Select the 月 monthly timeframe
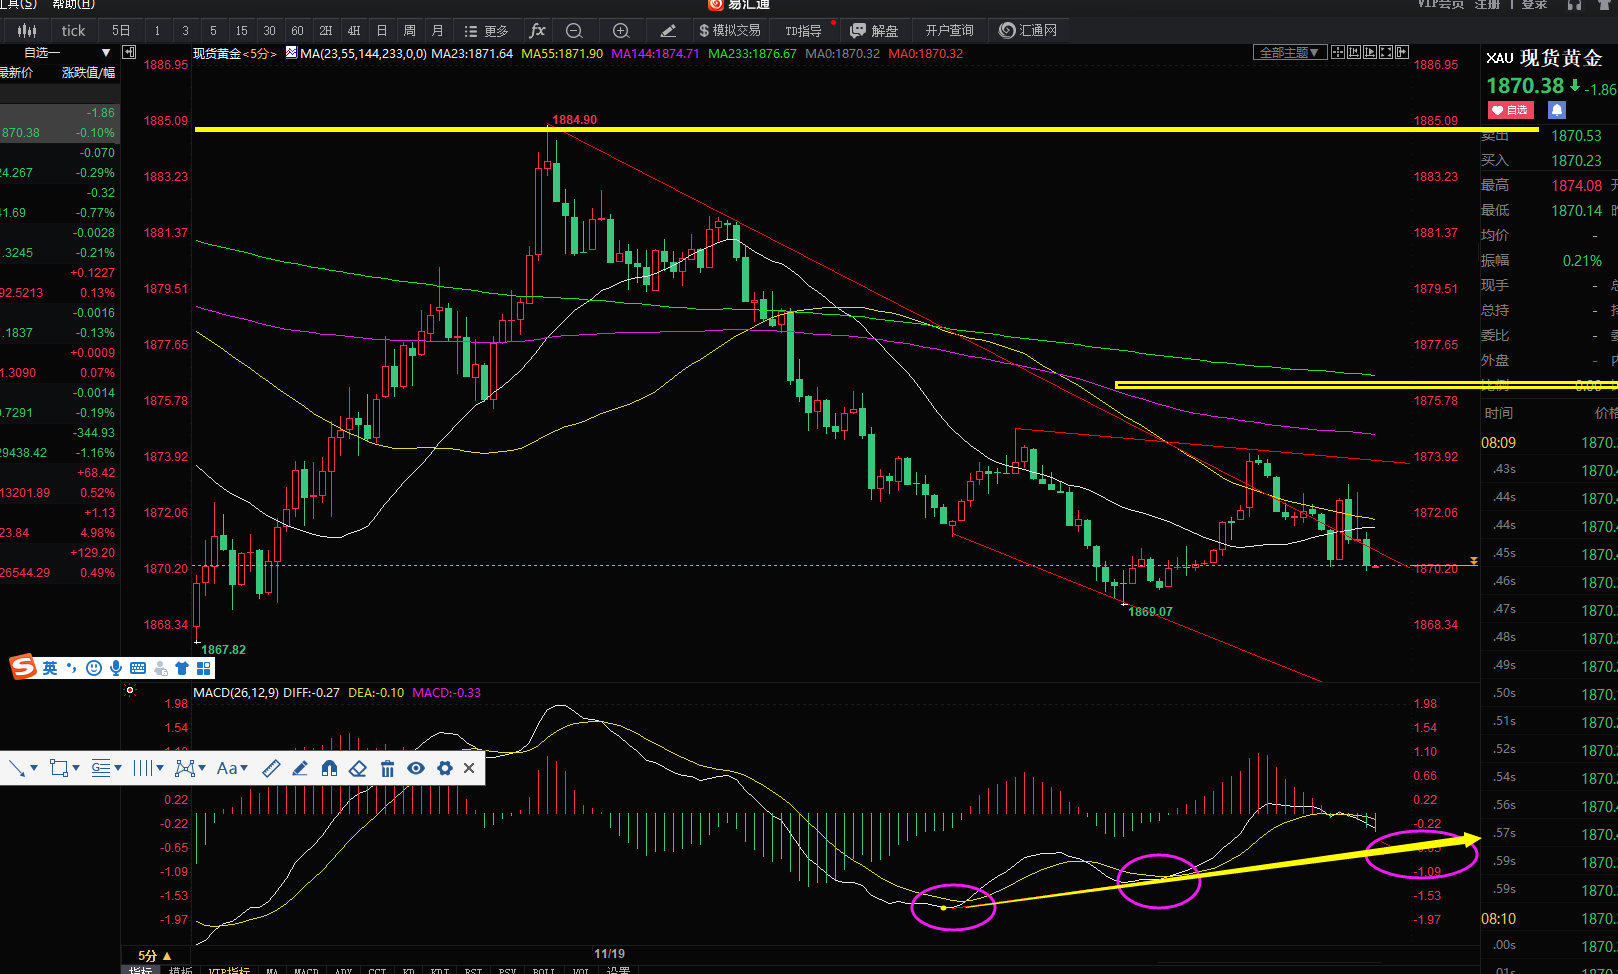1618x974 pixels. [x=437, y=31]
